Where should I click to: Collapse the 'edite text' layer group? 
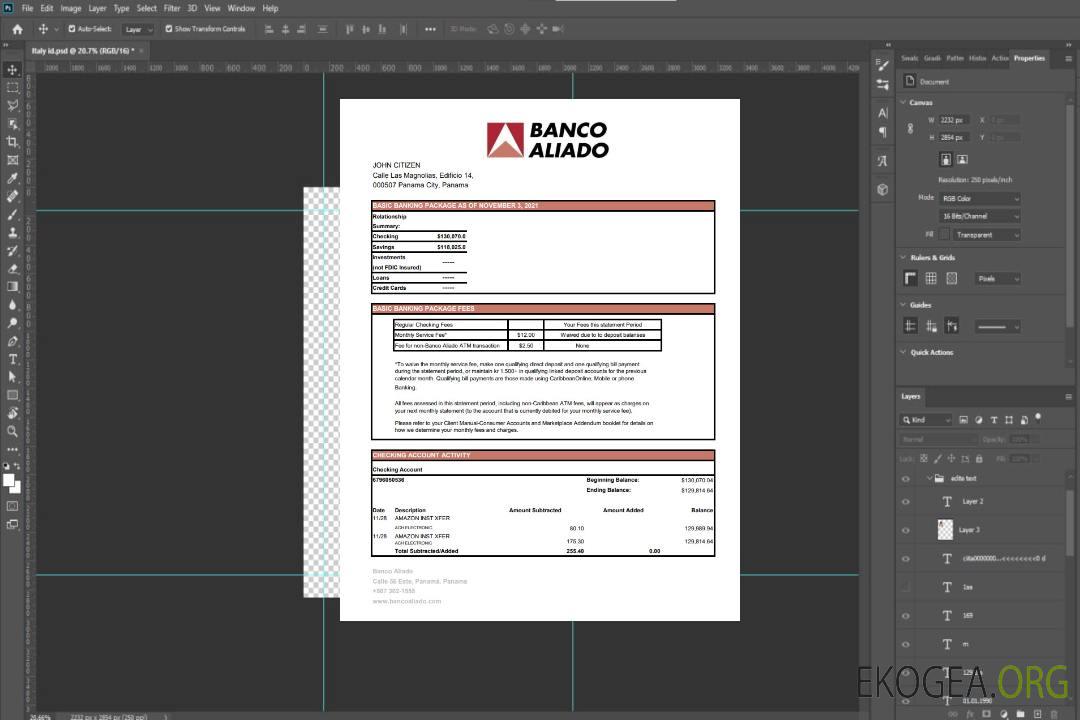(929, 478)
